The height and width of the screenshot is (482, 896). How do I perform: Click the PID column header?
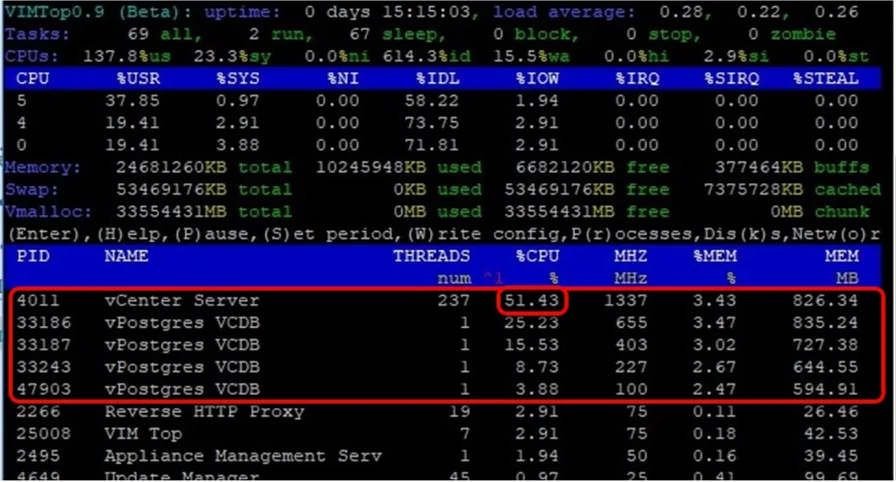[33, 256]
